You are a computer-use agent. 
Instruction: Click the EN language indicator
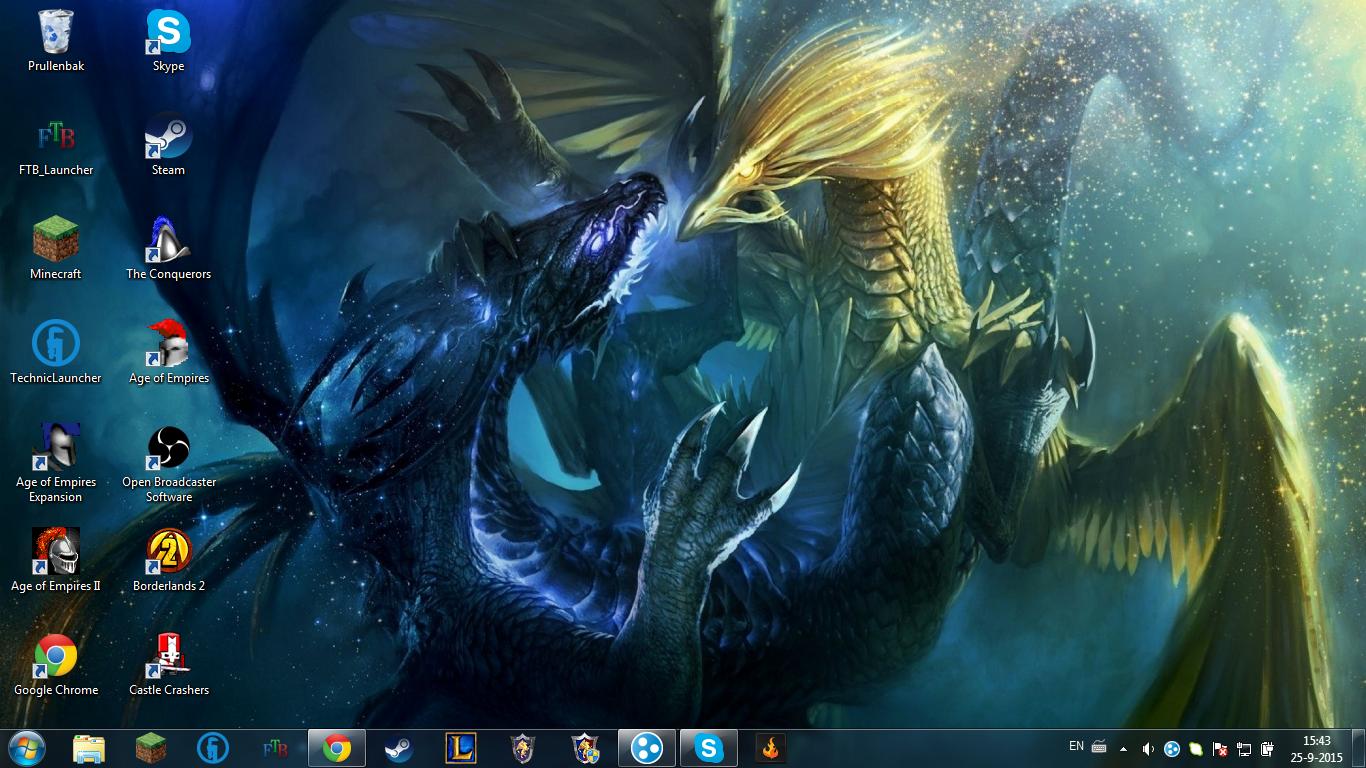[x=1076, y=746]
